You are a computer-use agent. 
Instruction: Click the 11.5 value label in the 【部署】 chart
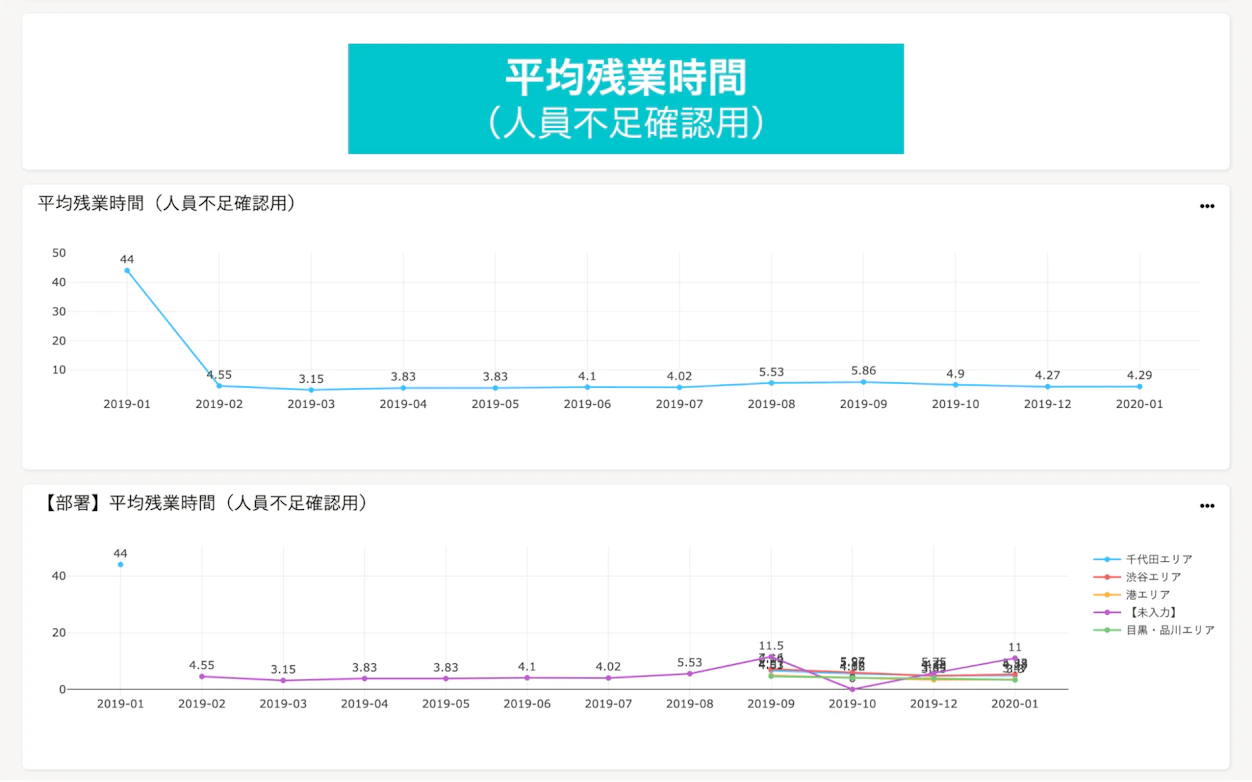tap(771, 646)
